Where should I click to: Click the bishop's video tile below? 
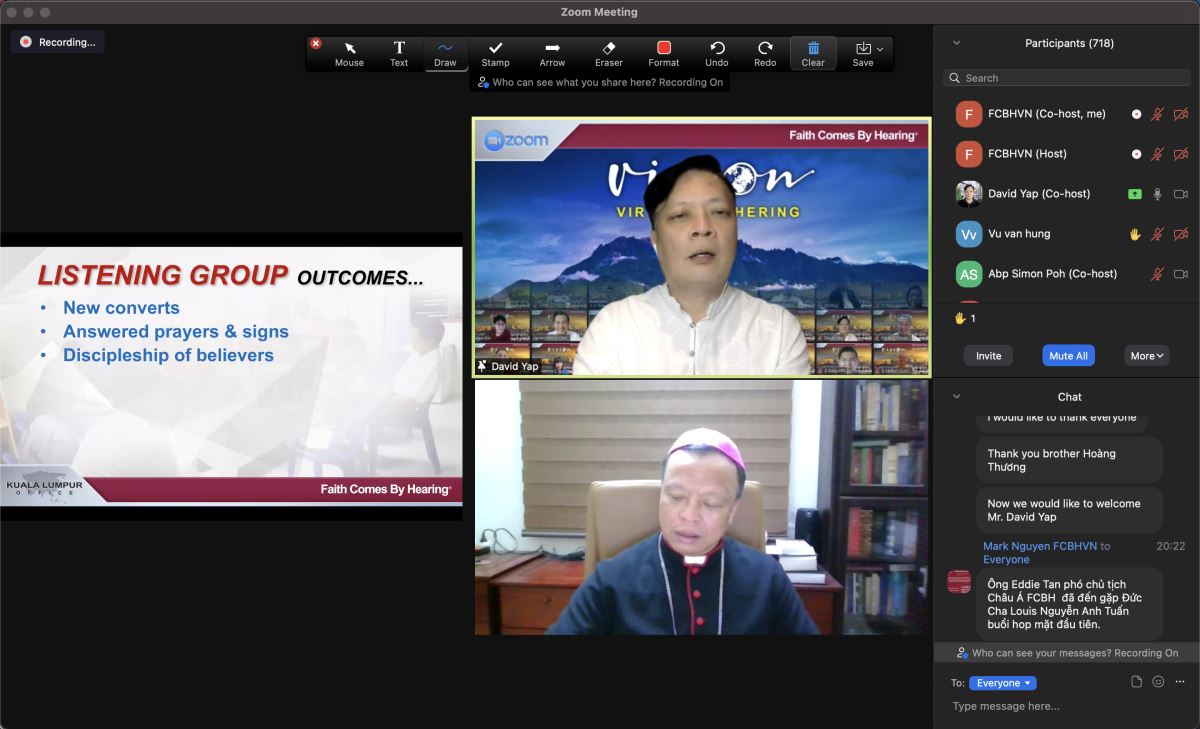pyautogui.click(x=702, y=507)
